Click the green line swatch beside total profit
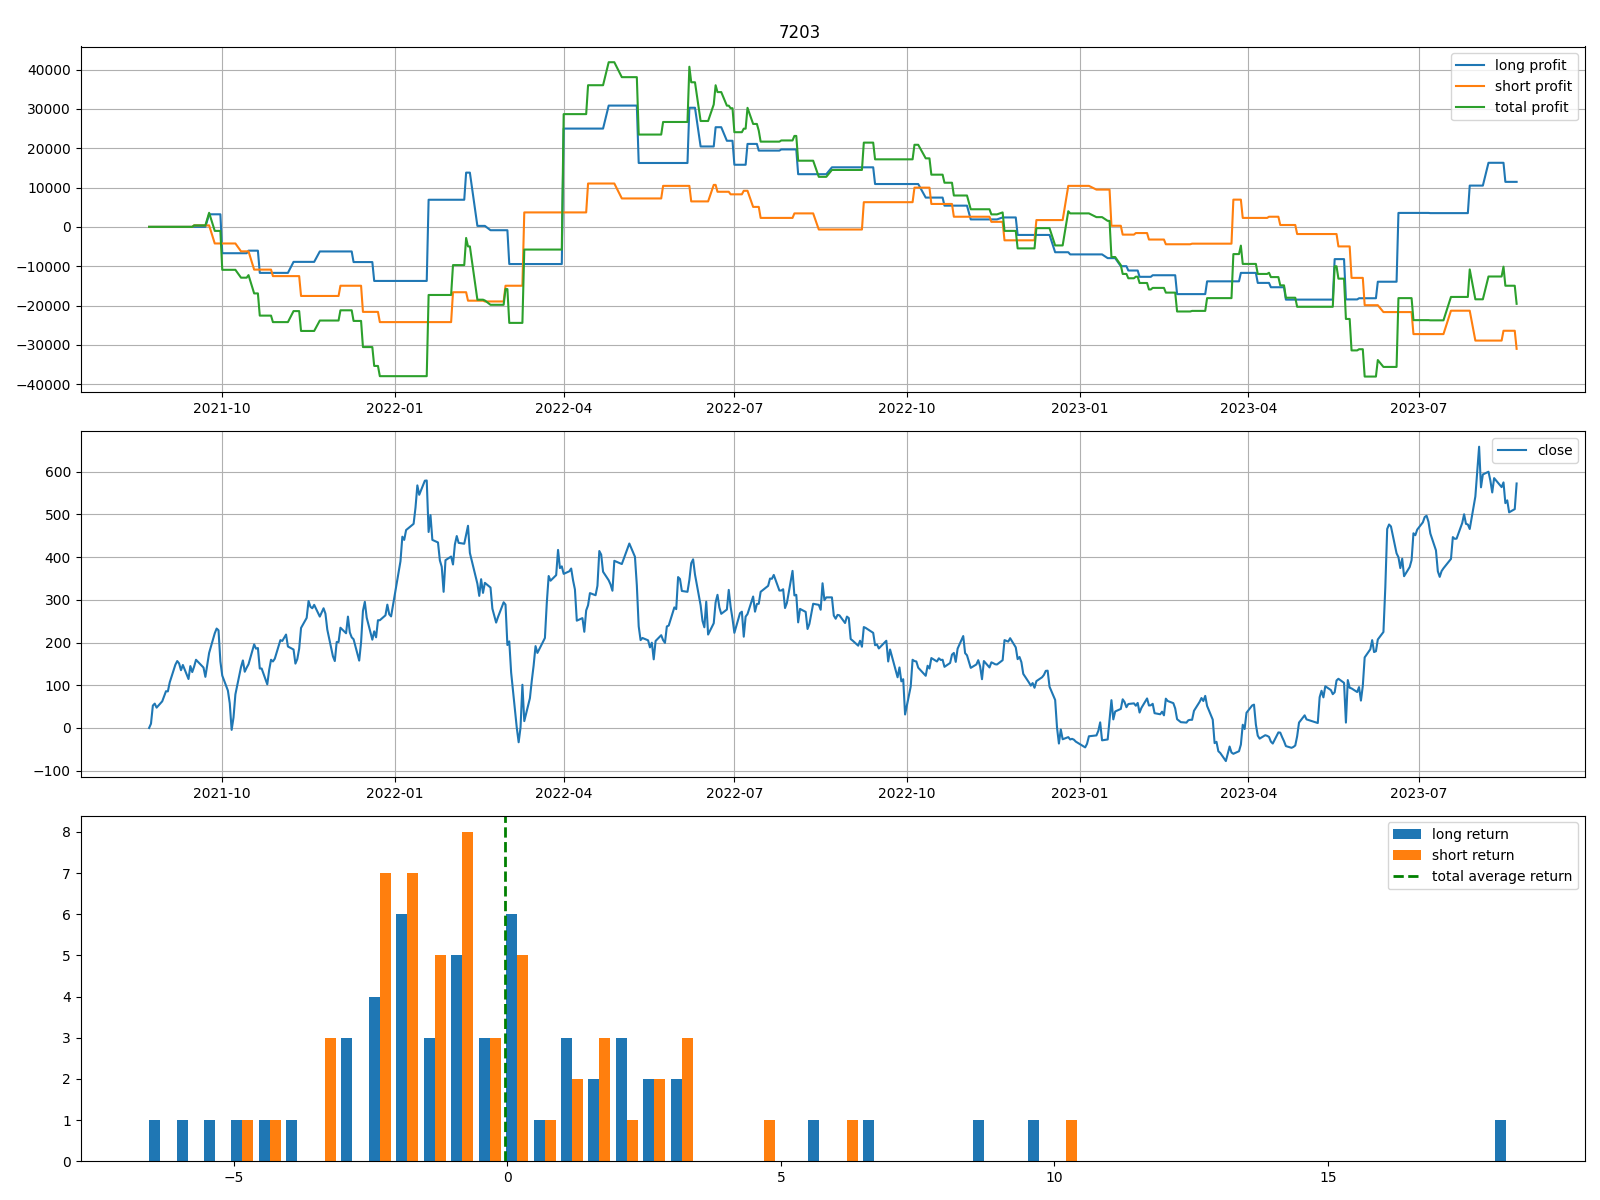 1470,108
